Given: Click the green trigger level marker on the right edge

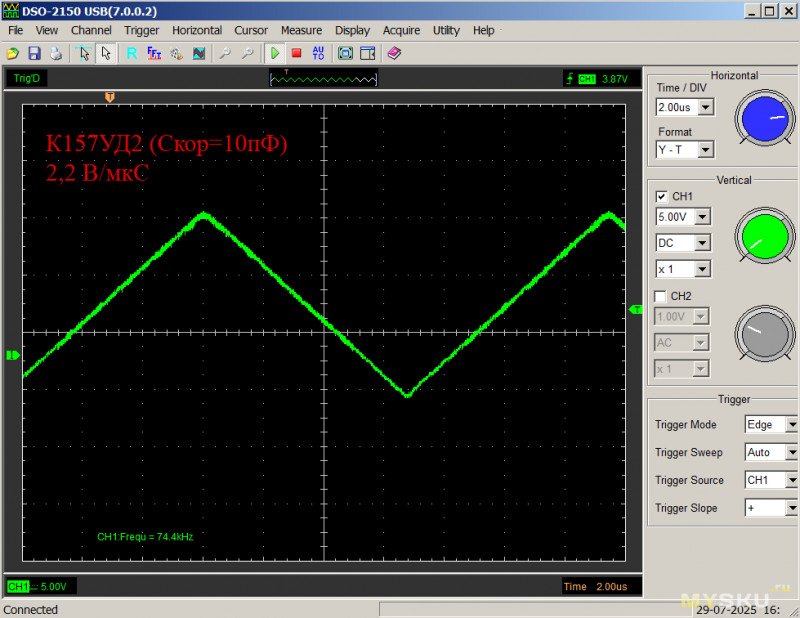Looking at the screenshot, I should tap(635, 309).
